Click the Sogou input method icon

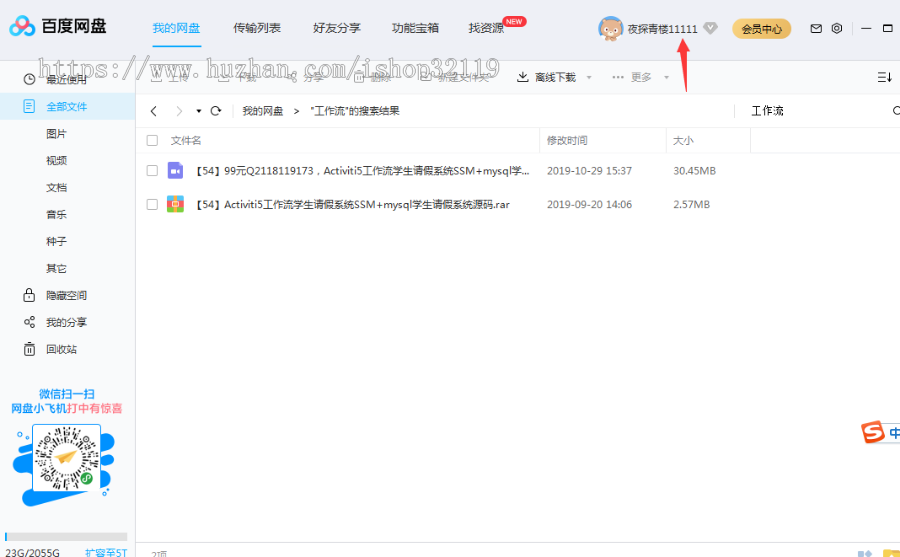tap(872, 432)
